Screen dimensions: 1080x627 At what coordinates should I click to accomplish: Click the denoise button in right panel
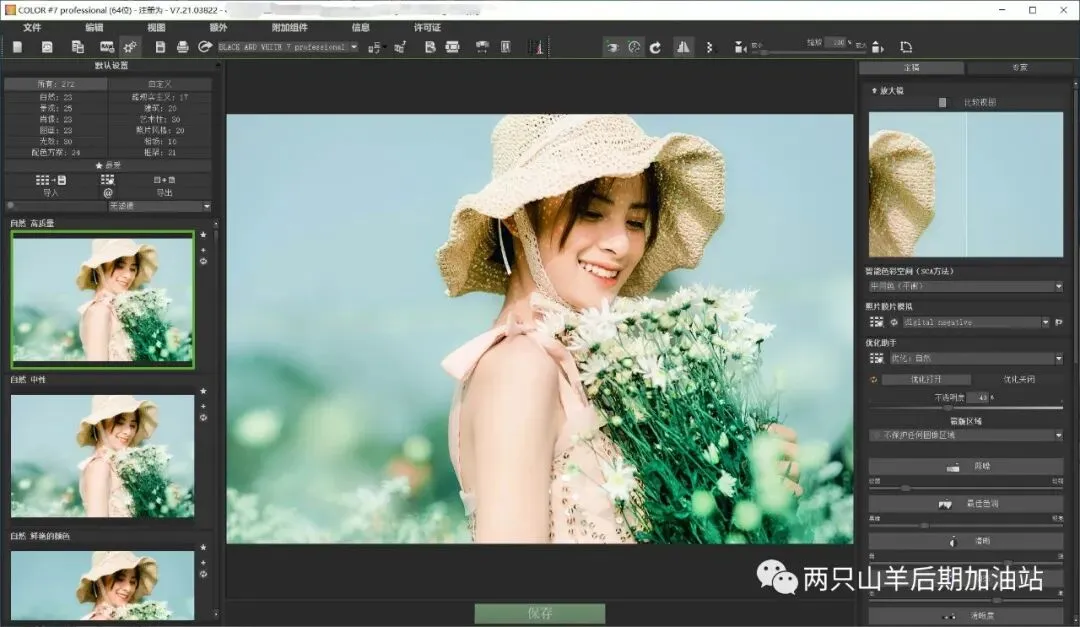pos(965,466)
